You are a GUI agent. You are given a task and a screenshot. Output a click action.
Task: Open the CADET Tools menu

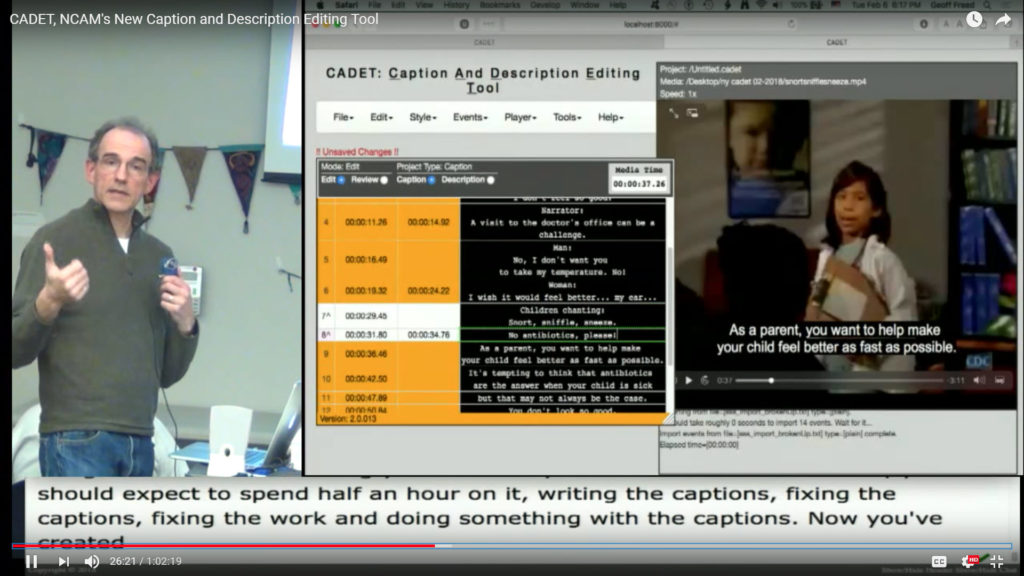[x=567, y=118]
